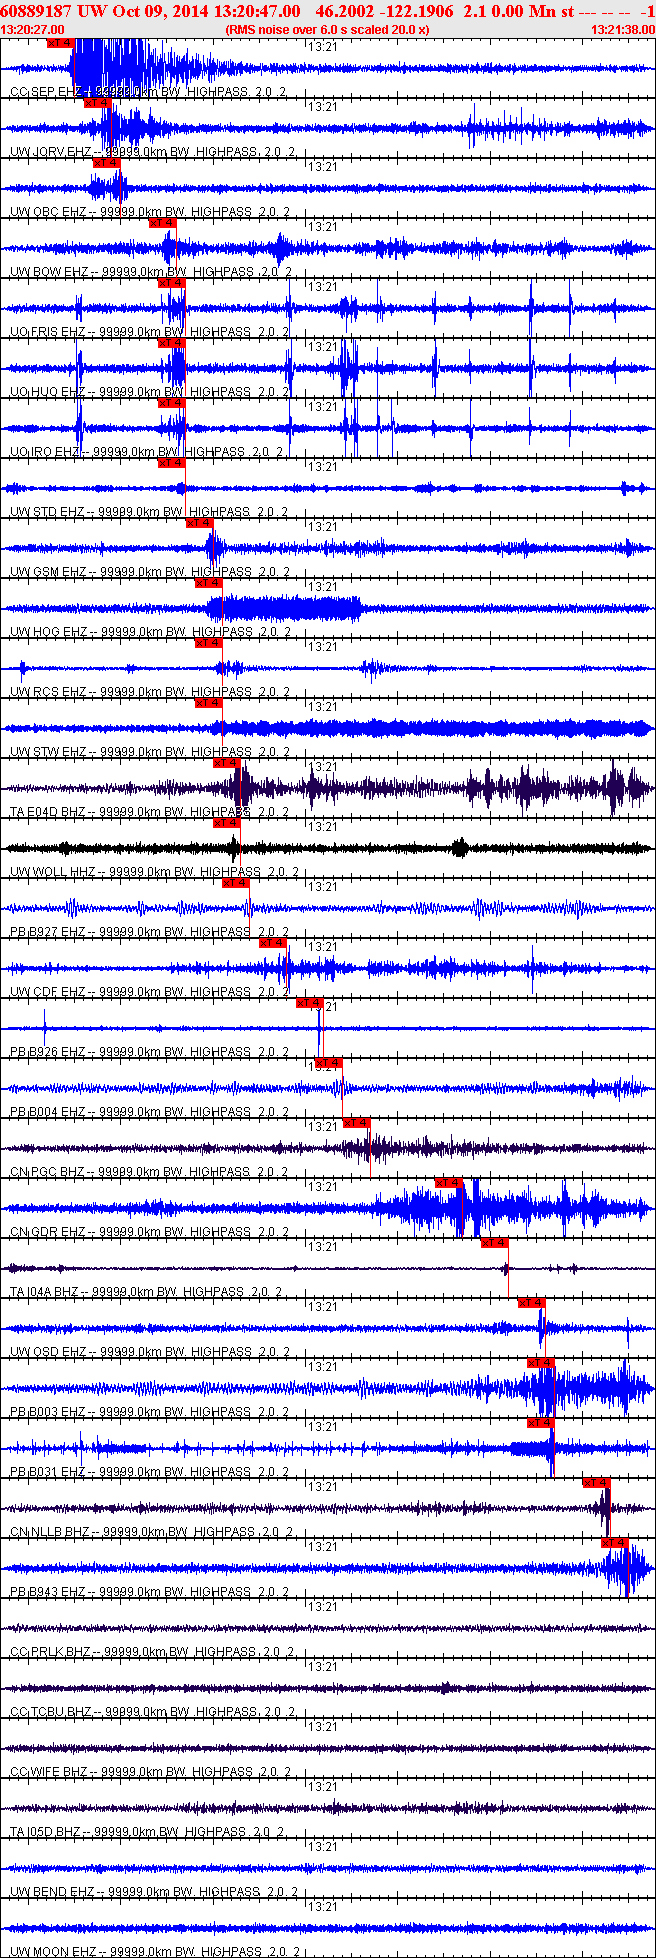Select the UW BOW EHZ station label
Image resolution: width=656 pixels, height=1958 pixels.
pyautogui.click(x=49, y=272)
